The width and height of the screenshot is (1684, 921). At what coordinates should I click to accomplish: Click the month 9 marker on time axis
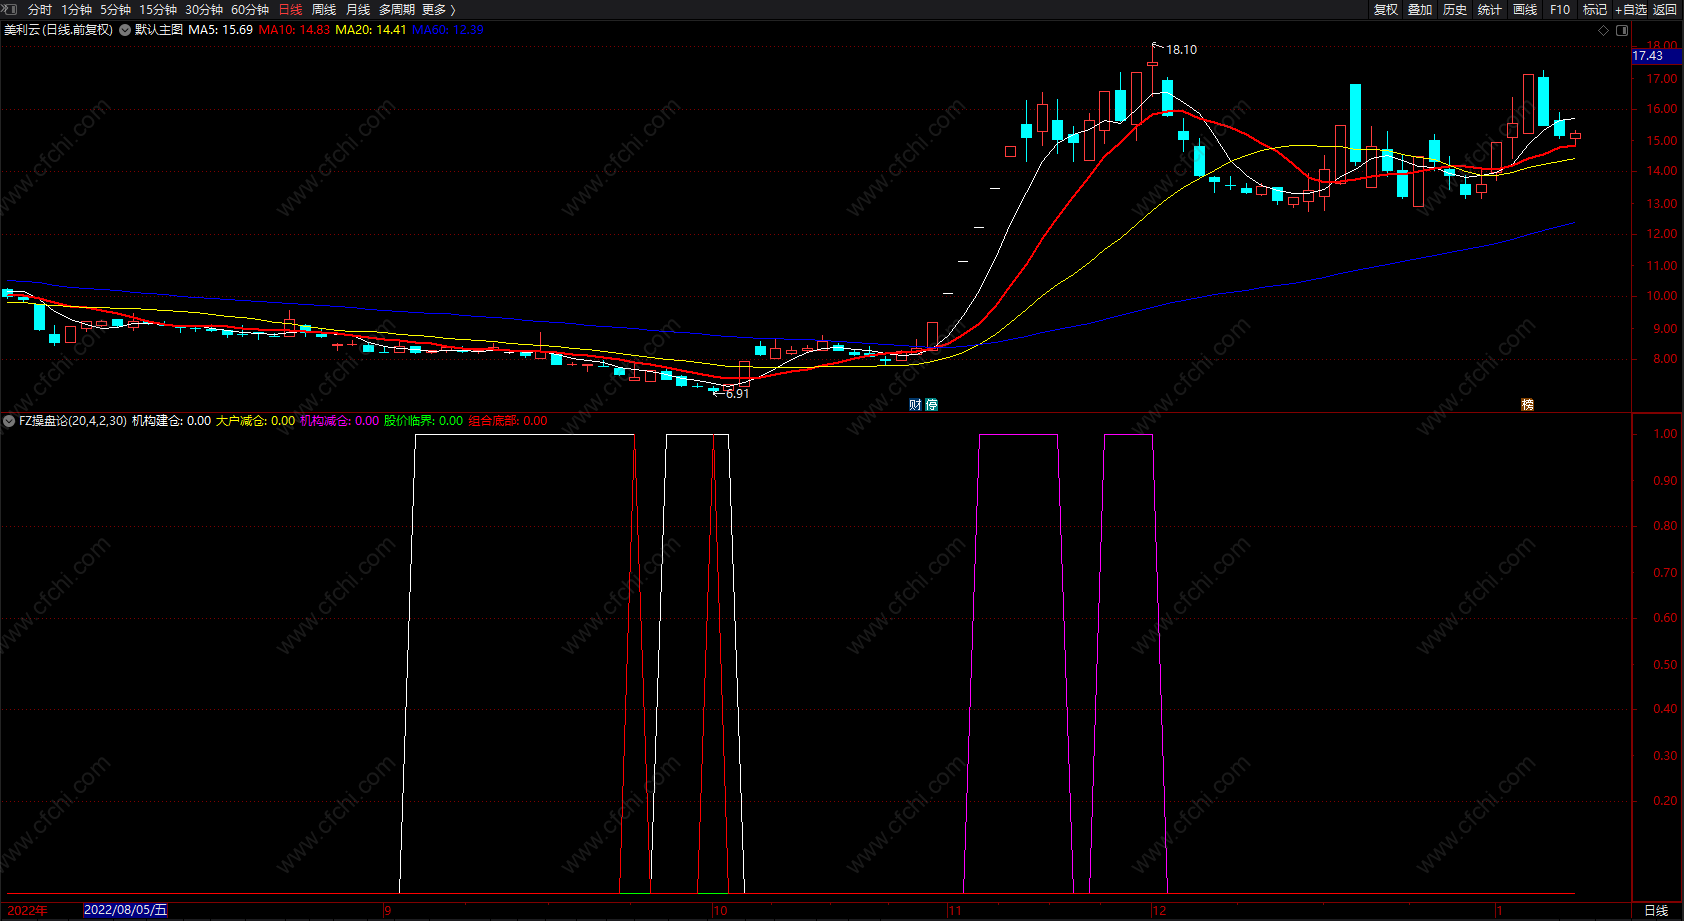click(388, 911)
